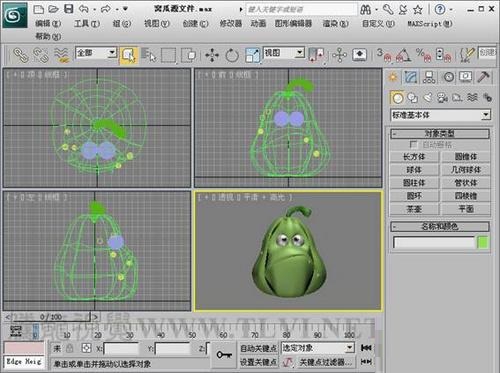Switch to the Hierarchy command panel tab
This screenshot has height=373, width=500.
click(429, 77)
